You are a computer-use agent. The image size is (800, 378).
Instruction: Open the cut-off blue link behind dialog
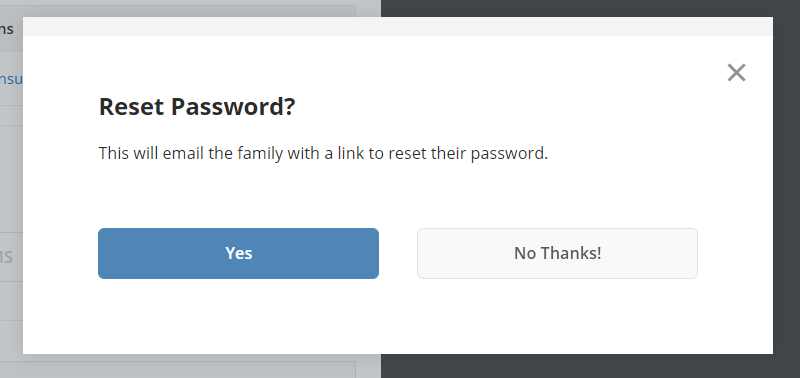(11, 80)
